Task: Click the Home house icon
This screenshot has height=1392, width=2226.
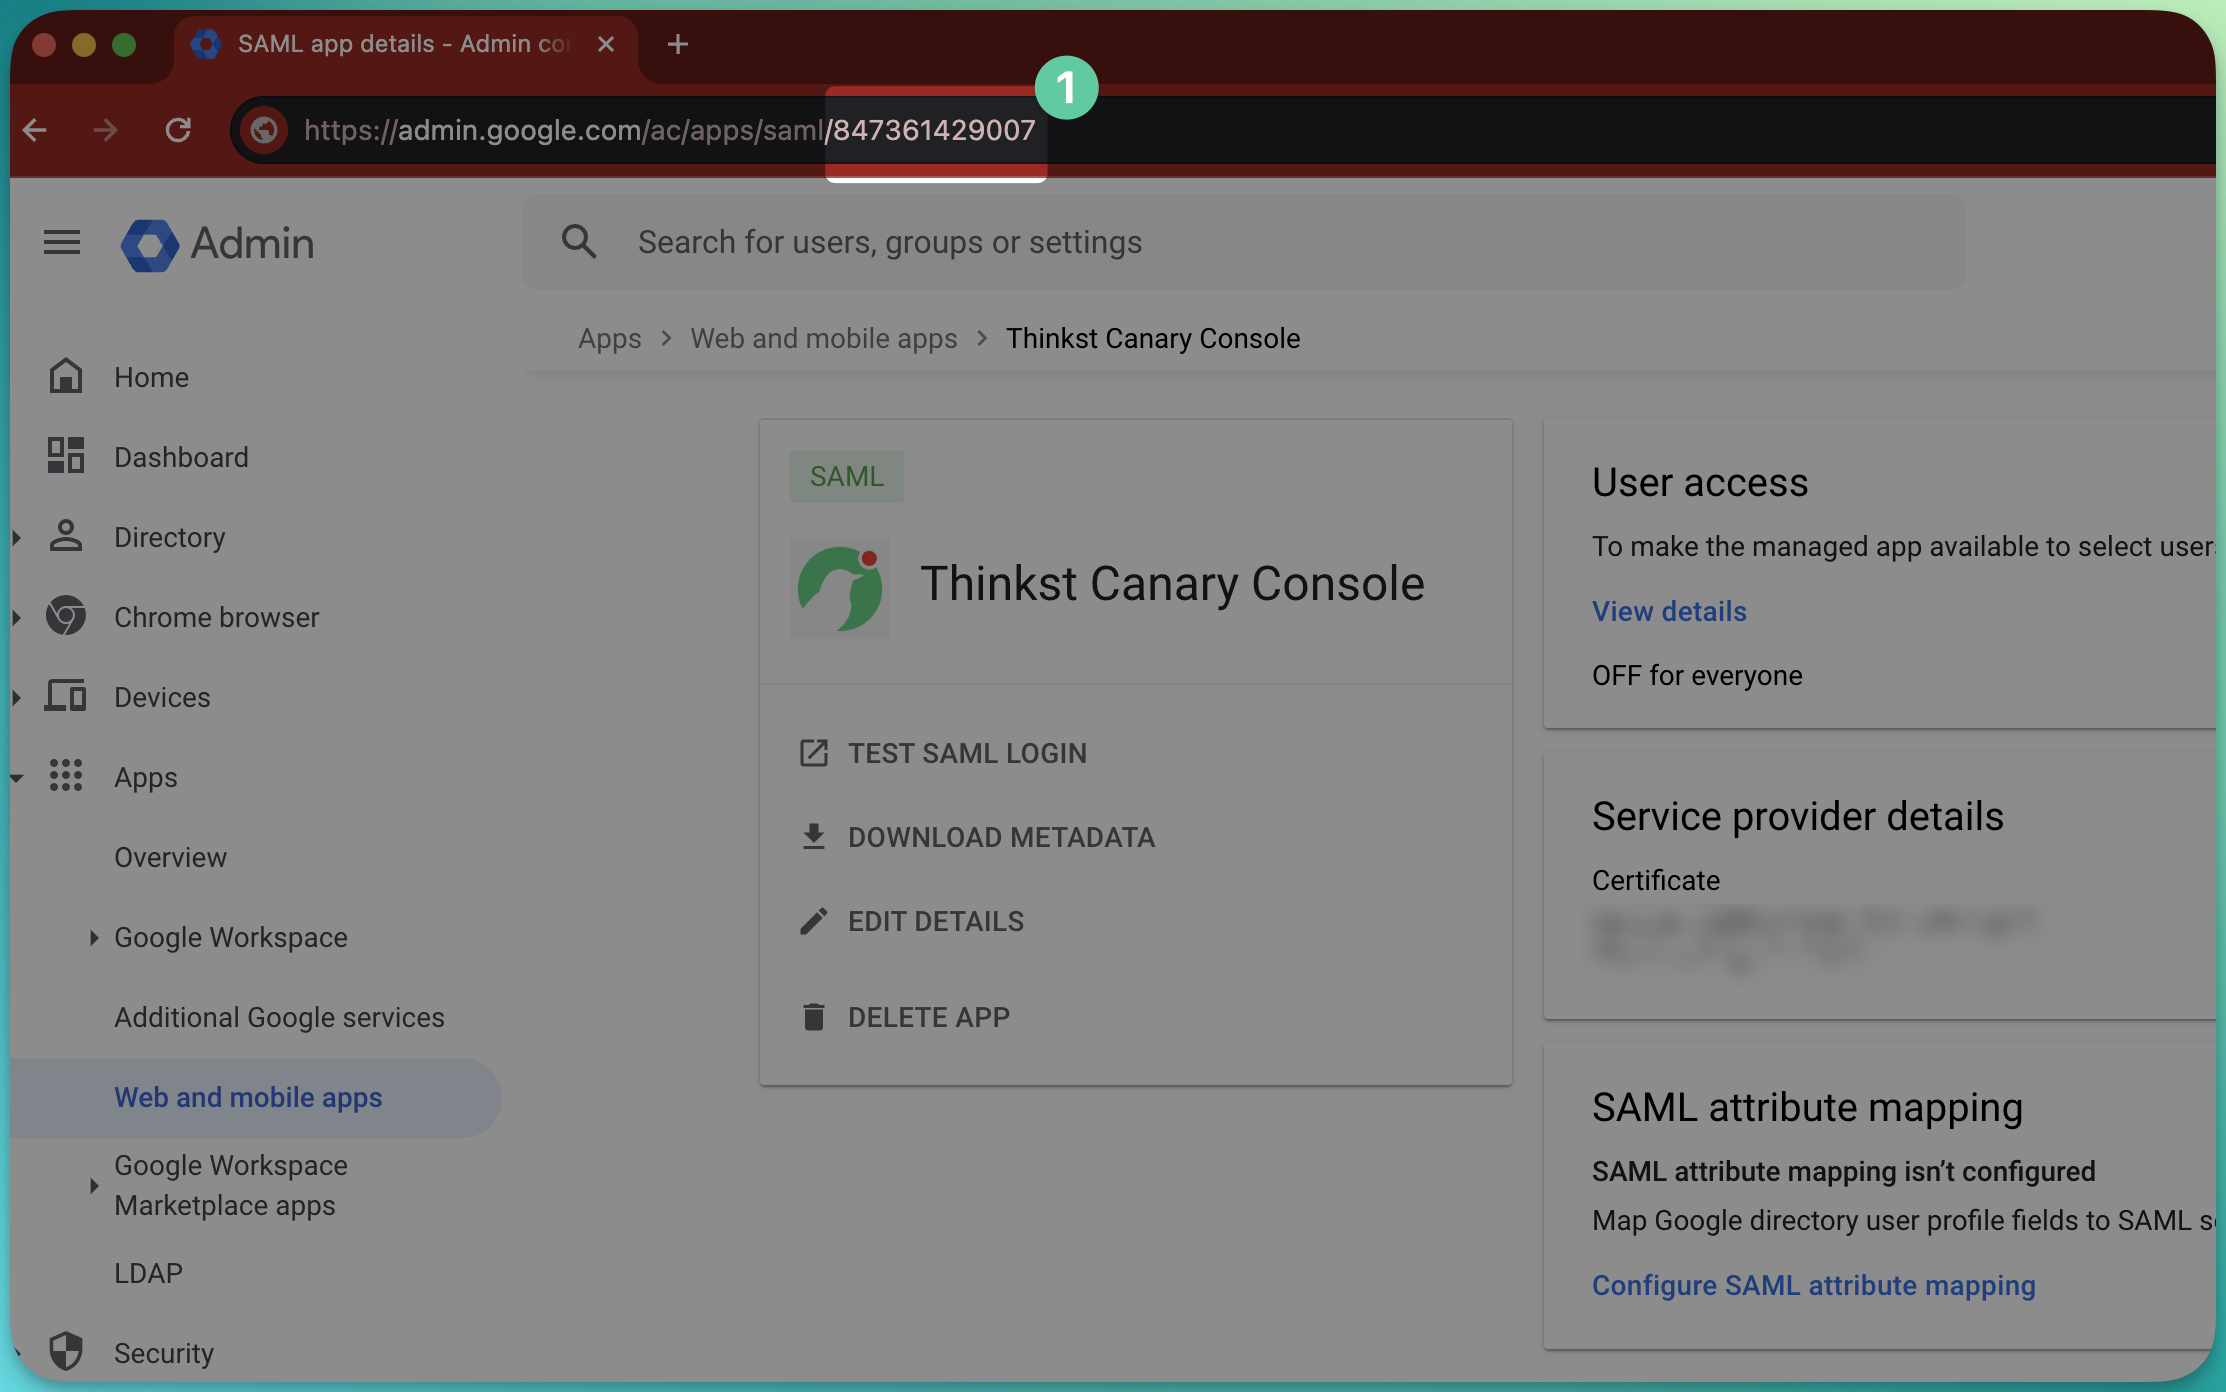Action: pyautogui.click(x=66, y=376)
